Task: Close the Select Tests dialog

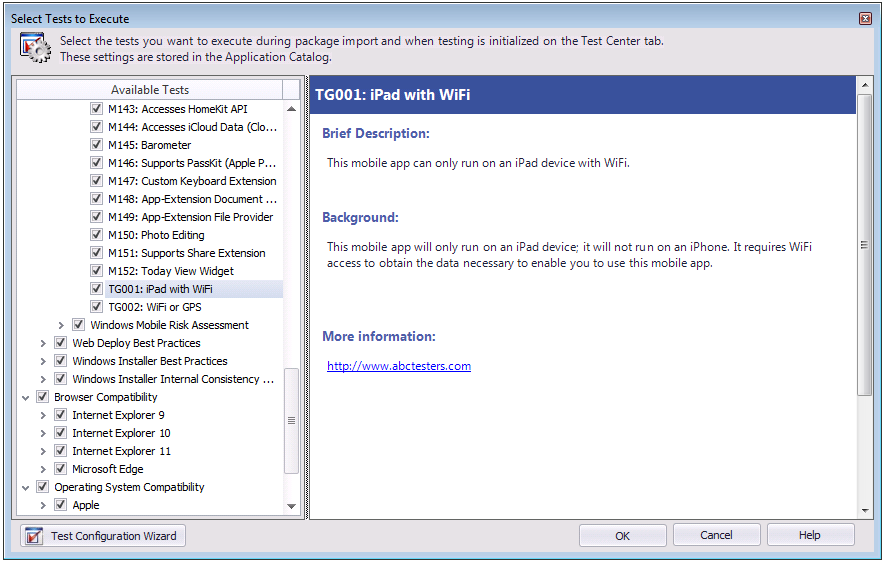Action: 865,19
